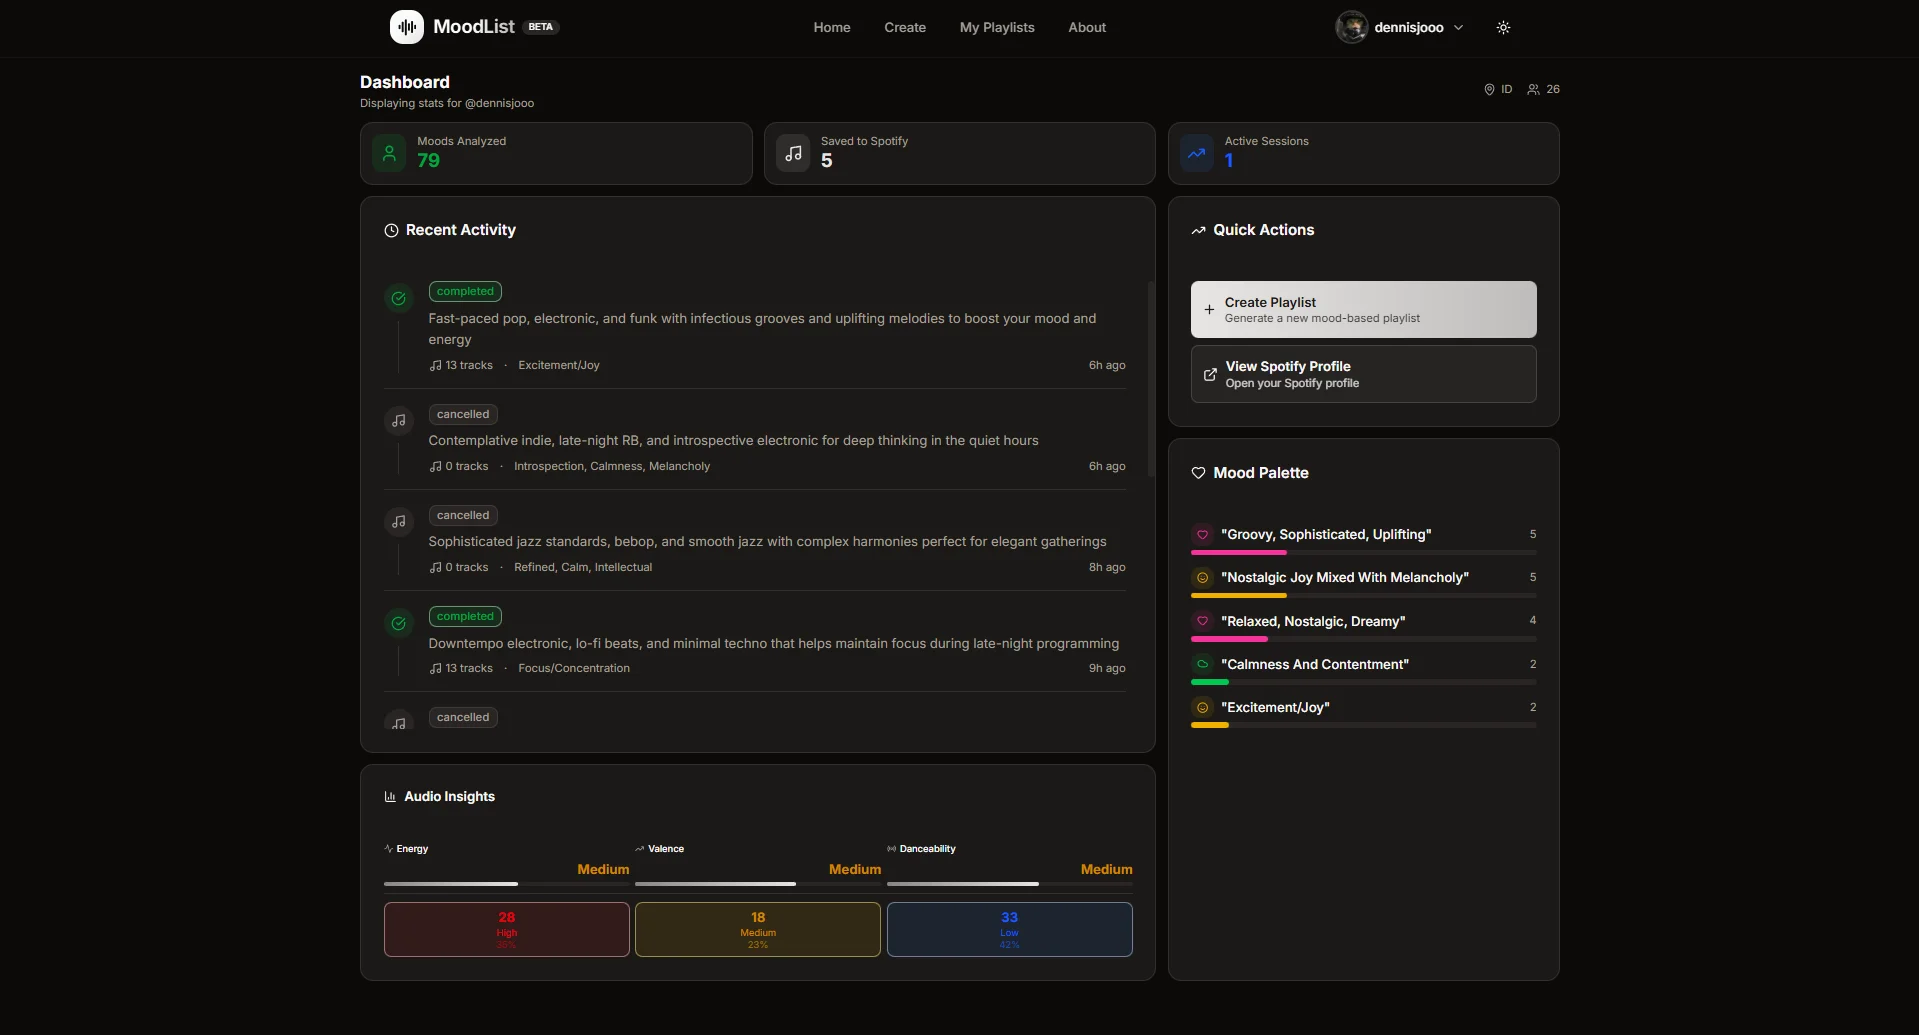Click the green completed checkmark on first activity
The width and height of the screenshot is (1919, 1035).
click(x=398, y=298)
